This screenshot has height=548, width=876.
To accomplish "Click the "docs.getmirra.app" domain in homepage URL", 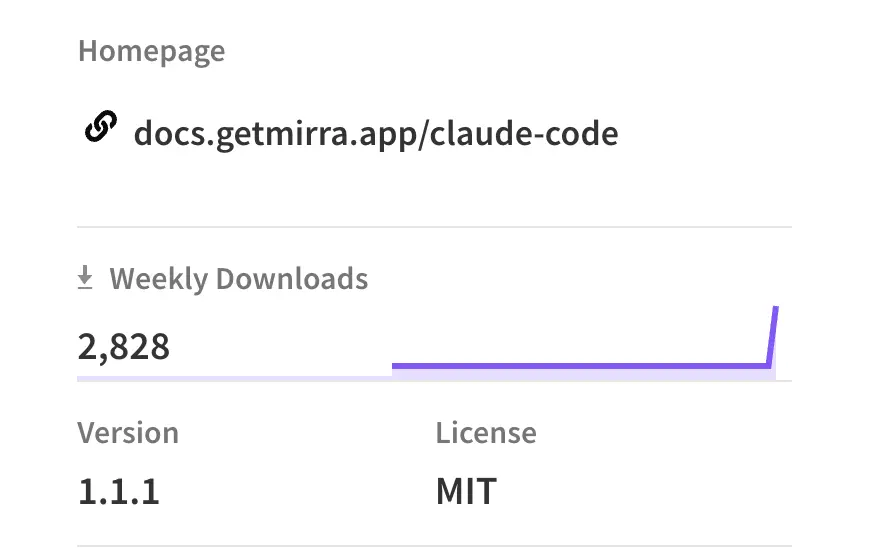I will [x=275, y=133].
